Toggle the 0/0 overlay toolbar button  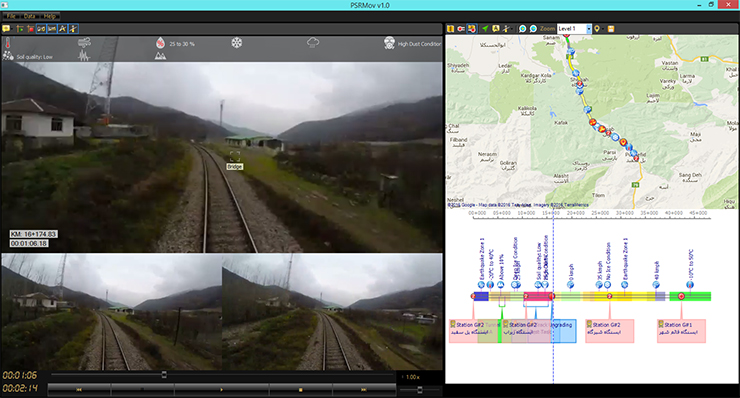41,29
